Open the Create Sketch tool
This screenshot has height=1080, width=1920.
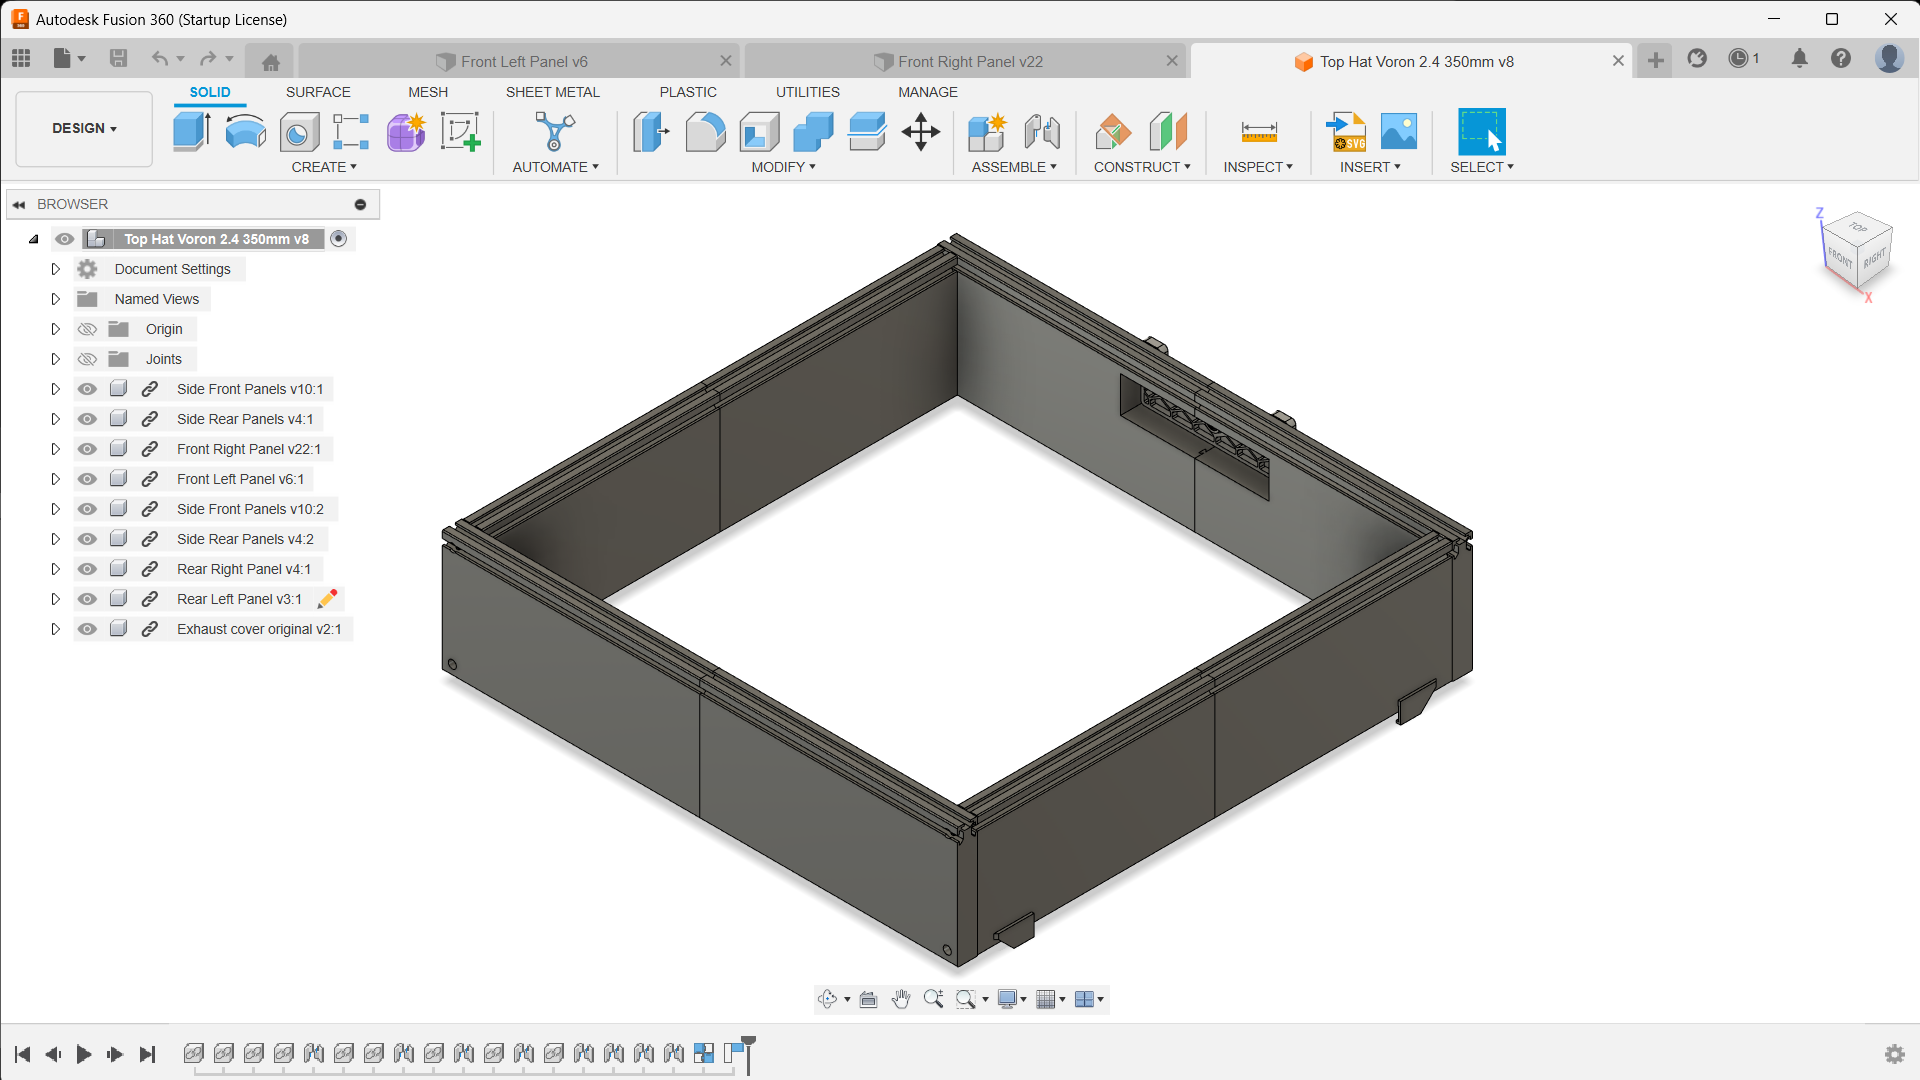[460, 131]
